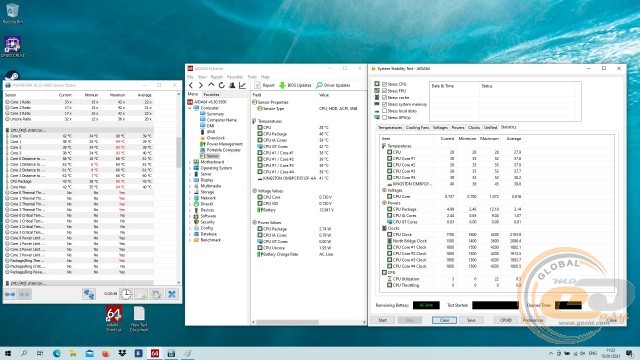The image size is (640, 360).
Task: Expand the Server tree node
Action: click(190, 174)
